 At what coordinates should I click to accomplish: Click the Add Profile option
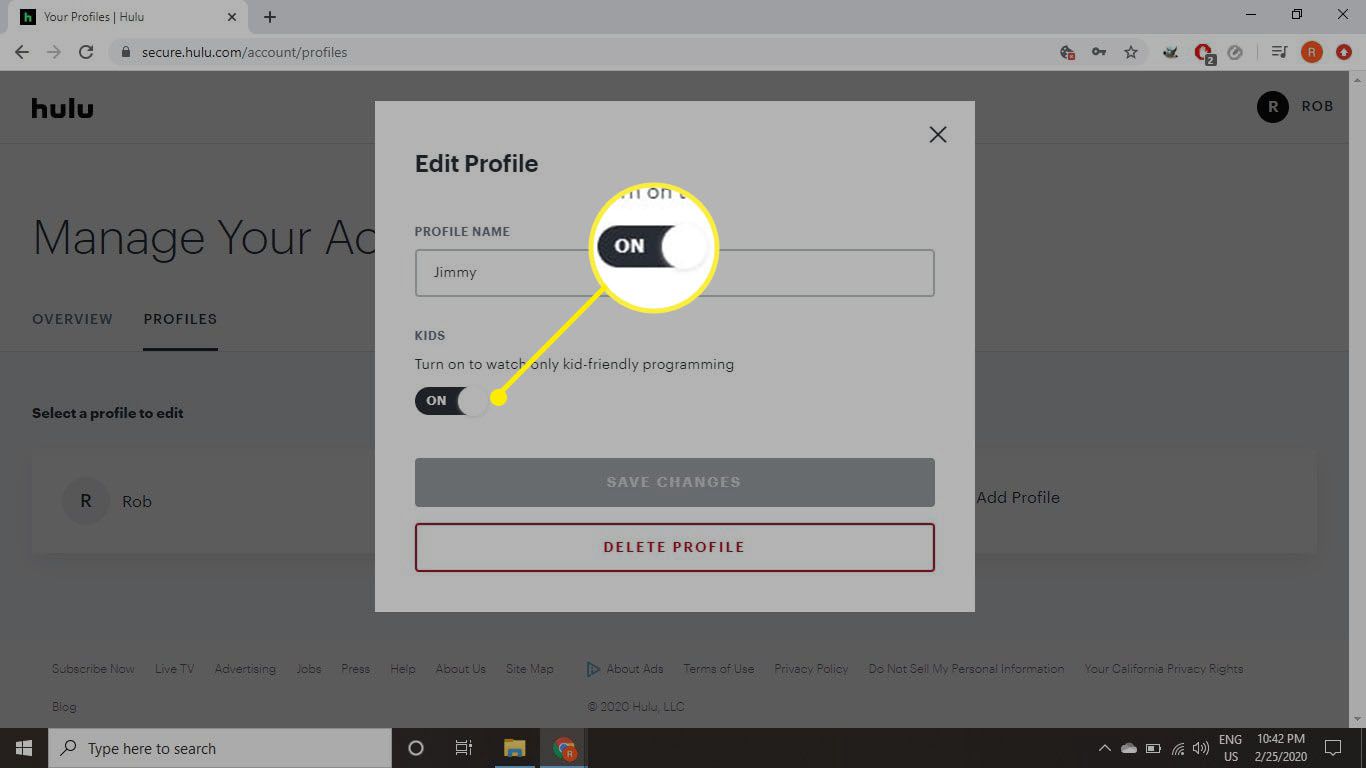pos(1018,497)
